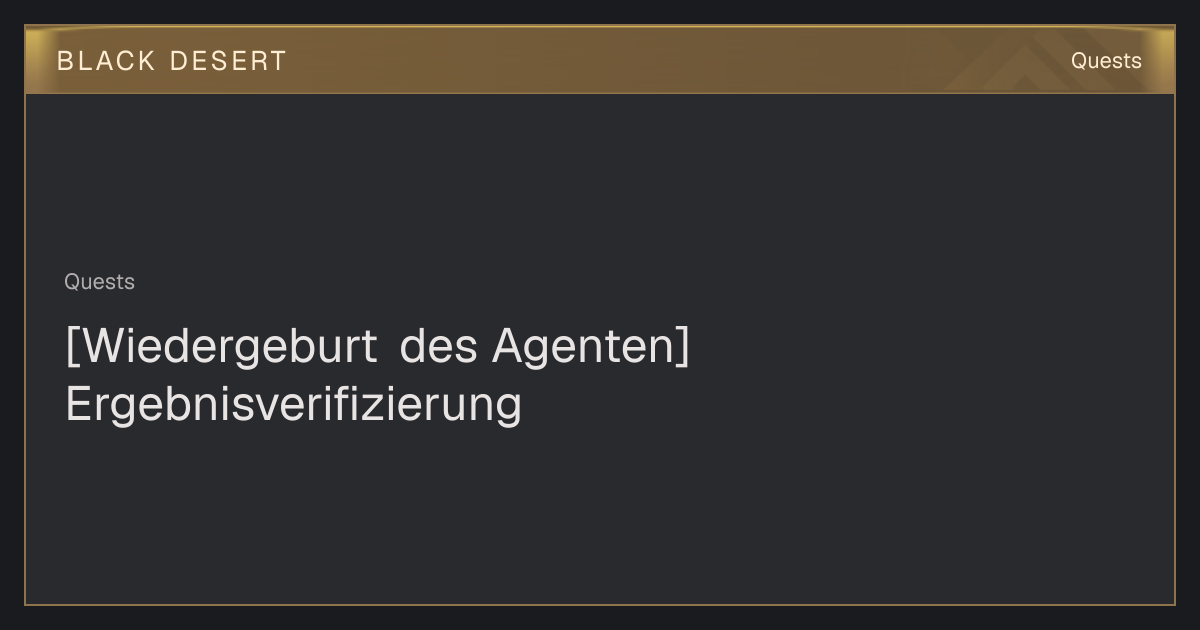Click the BLACK DESERT logo text
The height and width of the screenshot is (630, 1200).
[172, 61]
